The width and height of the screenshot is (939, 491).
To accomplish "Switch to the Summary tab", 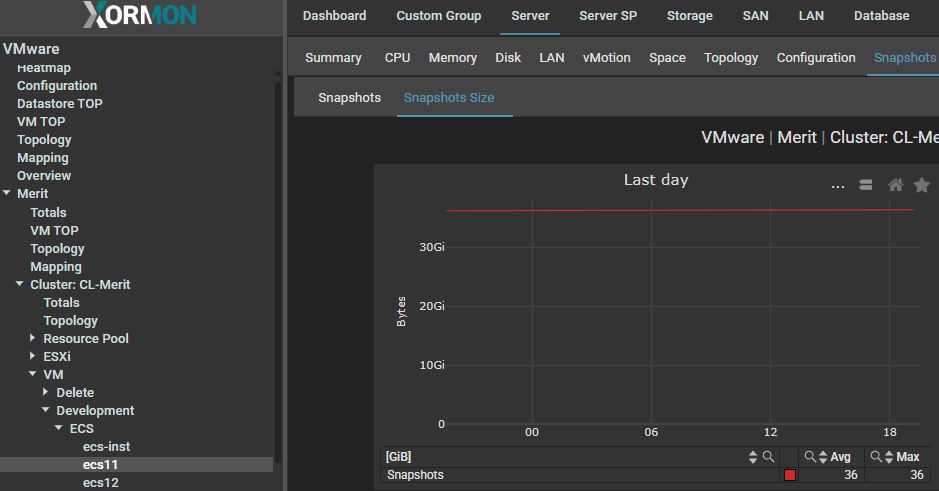I will click(333, 57).
